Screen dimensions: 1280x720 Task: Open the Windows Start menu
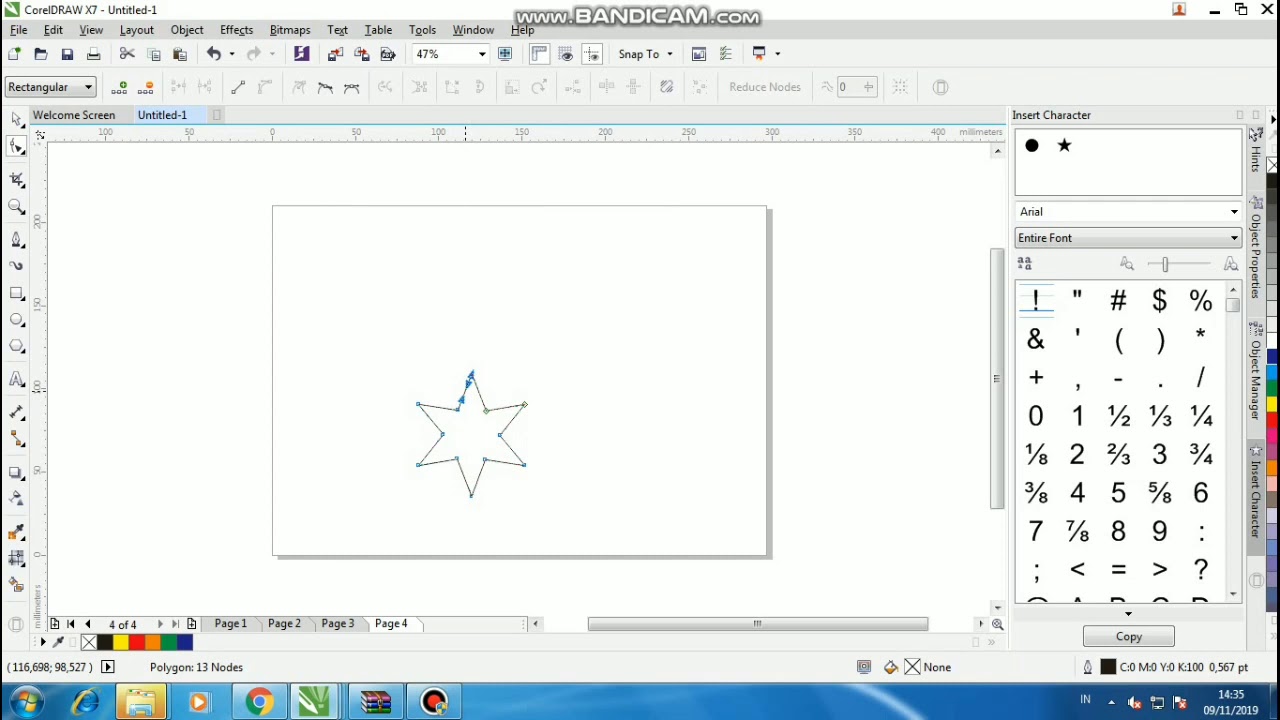click(x=26, y=702)
